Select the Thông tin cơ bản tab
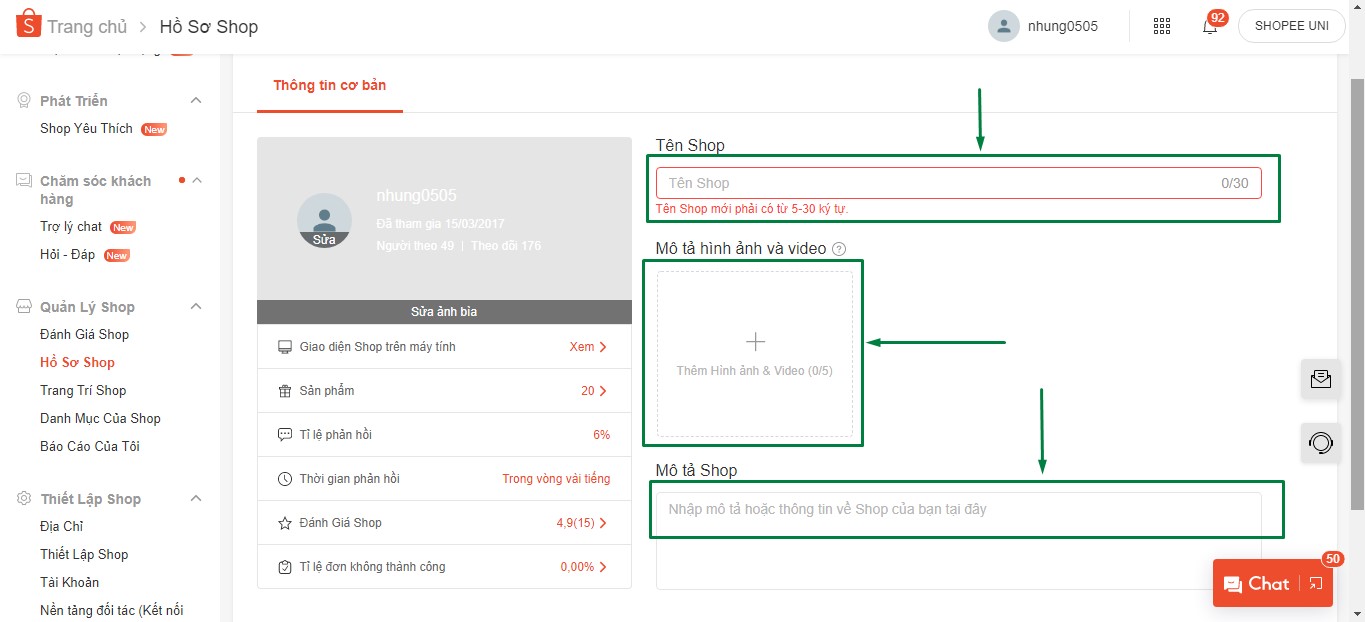This screenshot has width=1365, height=622. (x=330, y=86)
